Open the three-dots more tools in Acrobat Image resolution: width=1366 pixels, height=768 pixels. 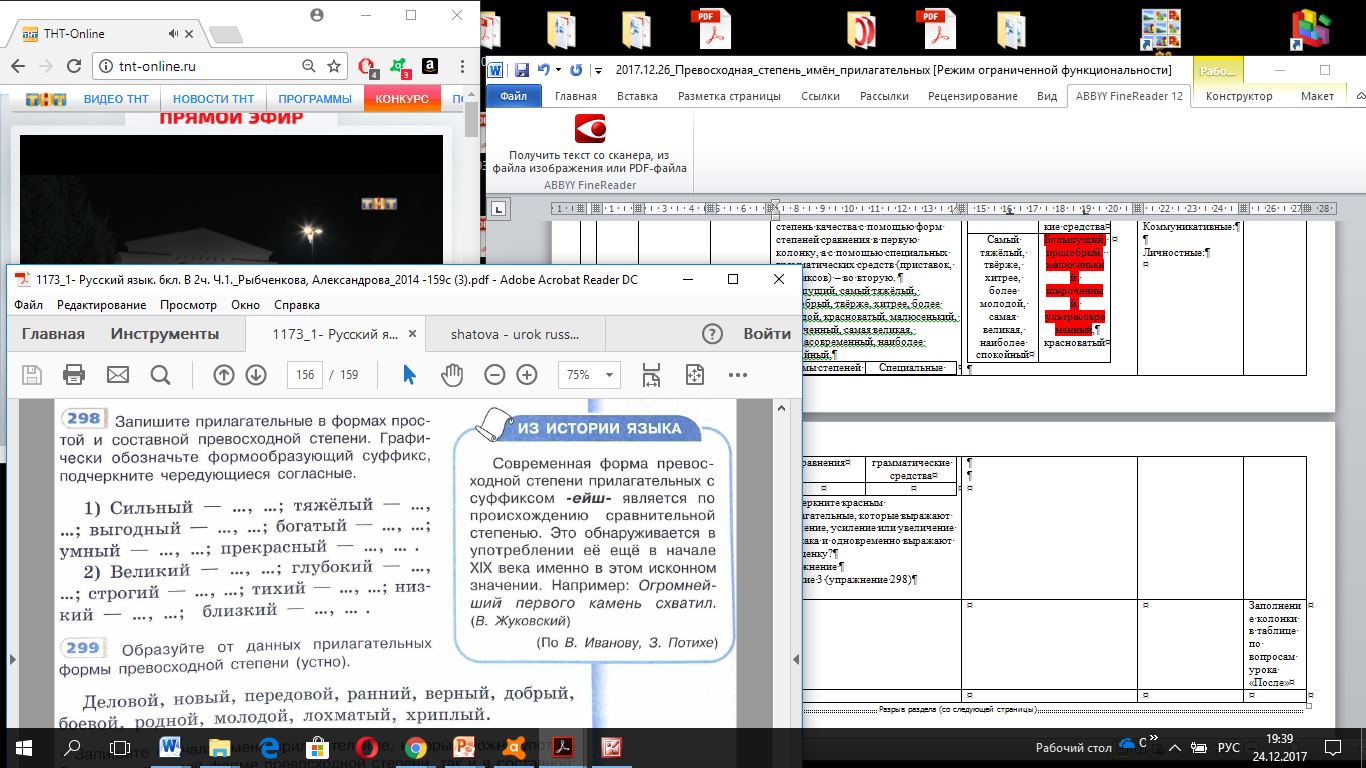(x=738, y=375)
